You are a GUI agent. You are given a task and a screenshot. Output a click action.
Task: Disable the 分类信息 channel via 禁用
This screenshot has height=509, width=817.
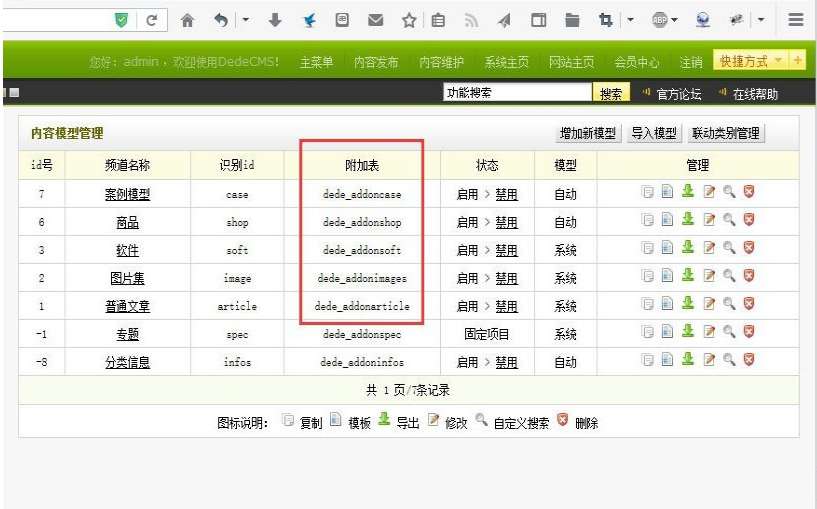coord(506,362)
